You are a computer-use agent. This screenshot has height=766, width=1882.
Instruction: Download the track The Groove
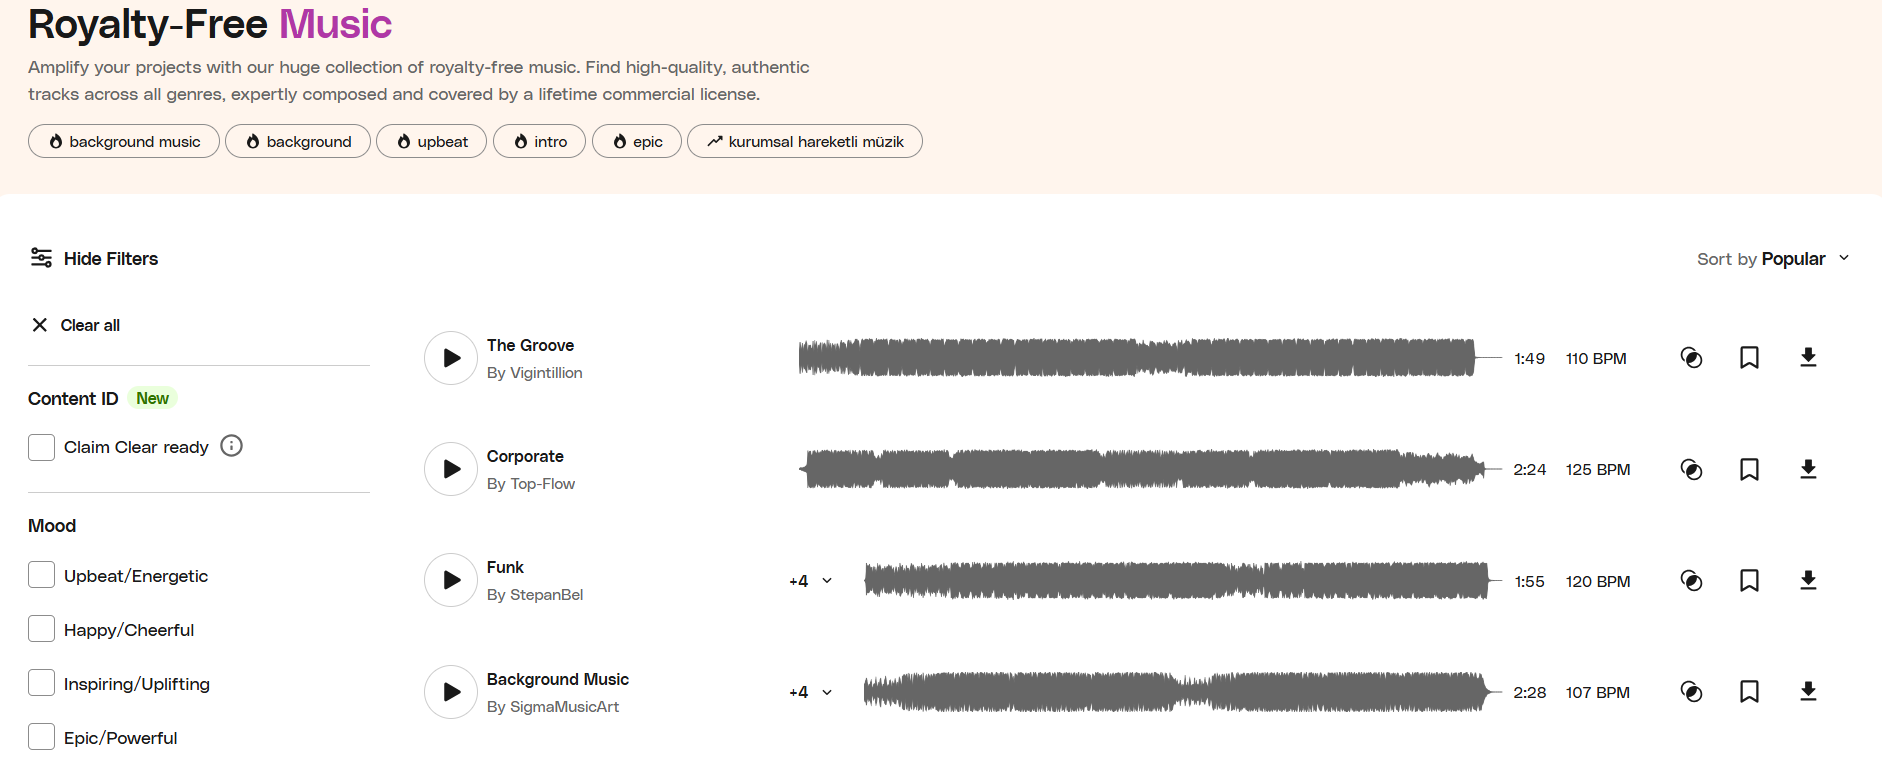point(1808,357)
